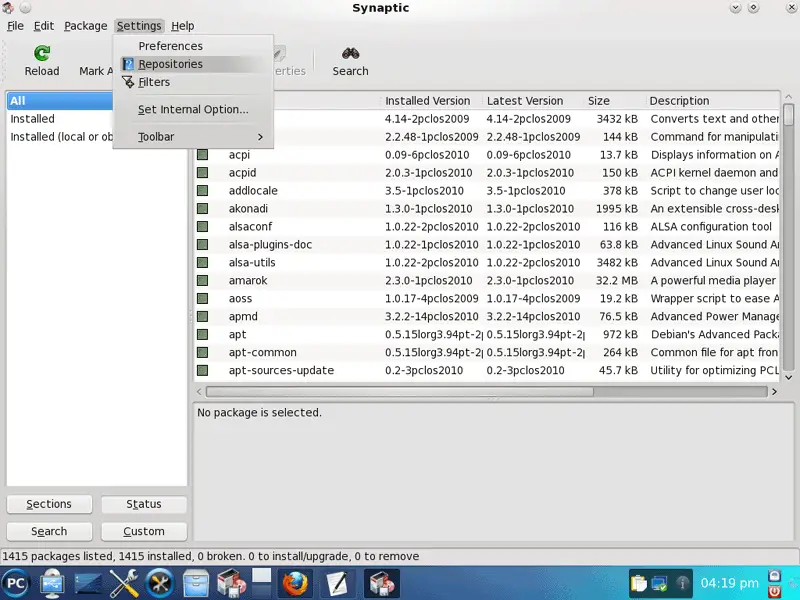Screen dimensions: 800x600
Task: Click the info tray icon
Action: (x=682, y=583)
